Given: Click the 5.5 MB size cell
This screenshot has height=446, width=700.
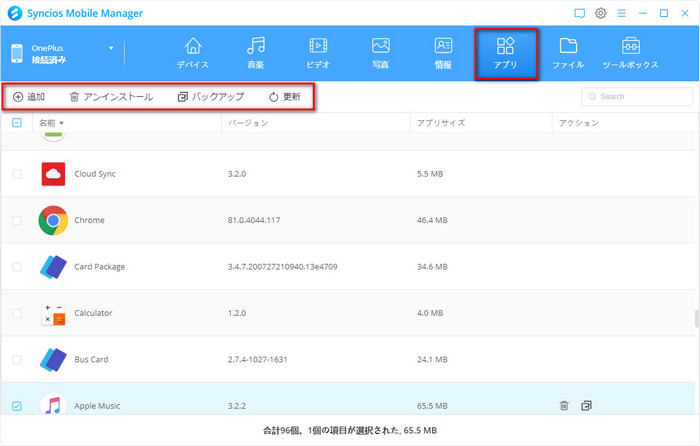Looking at the screenshot, I should point(430,174).
